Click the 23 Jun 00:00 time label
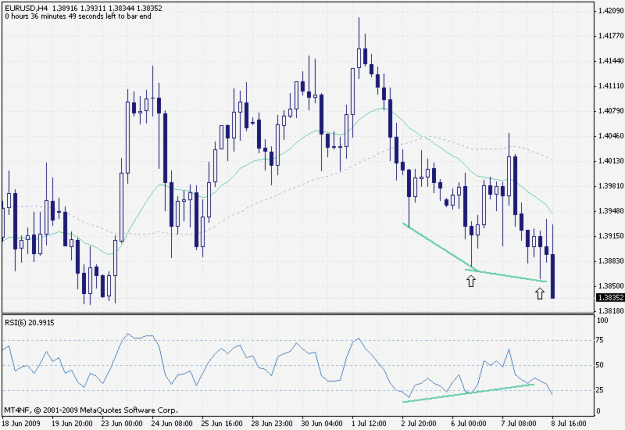Screen dimensions: 625x430 (122, 423)
